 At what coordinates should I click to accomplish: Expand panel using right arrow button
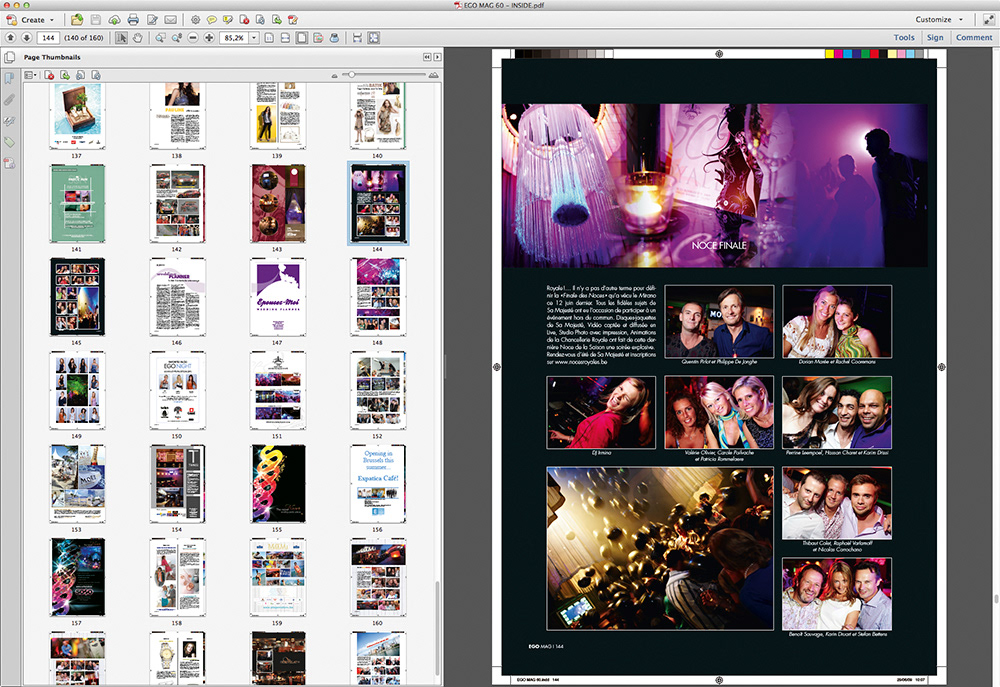point(438,57)
